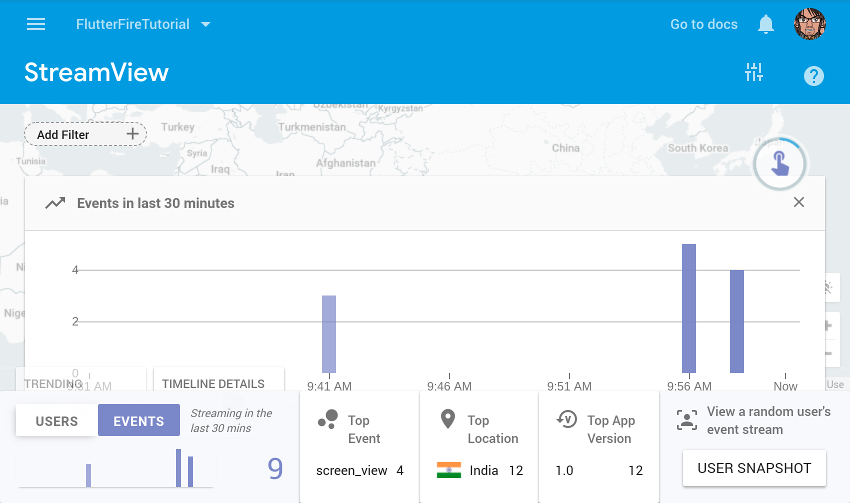Click the Events in last 30 minutes title
This screenshot has width=850, height=503.
click(x=156, y=203)
